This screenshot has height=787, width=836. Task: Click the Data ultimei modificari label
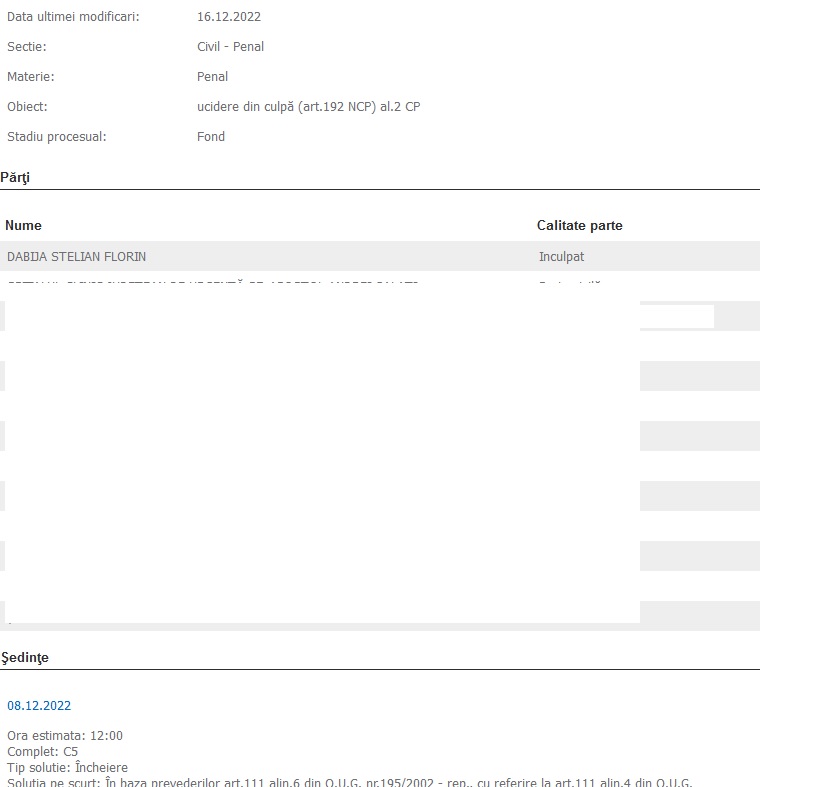(73, 17)
